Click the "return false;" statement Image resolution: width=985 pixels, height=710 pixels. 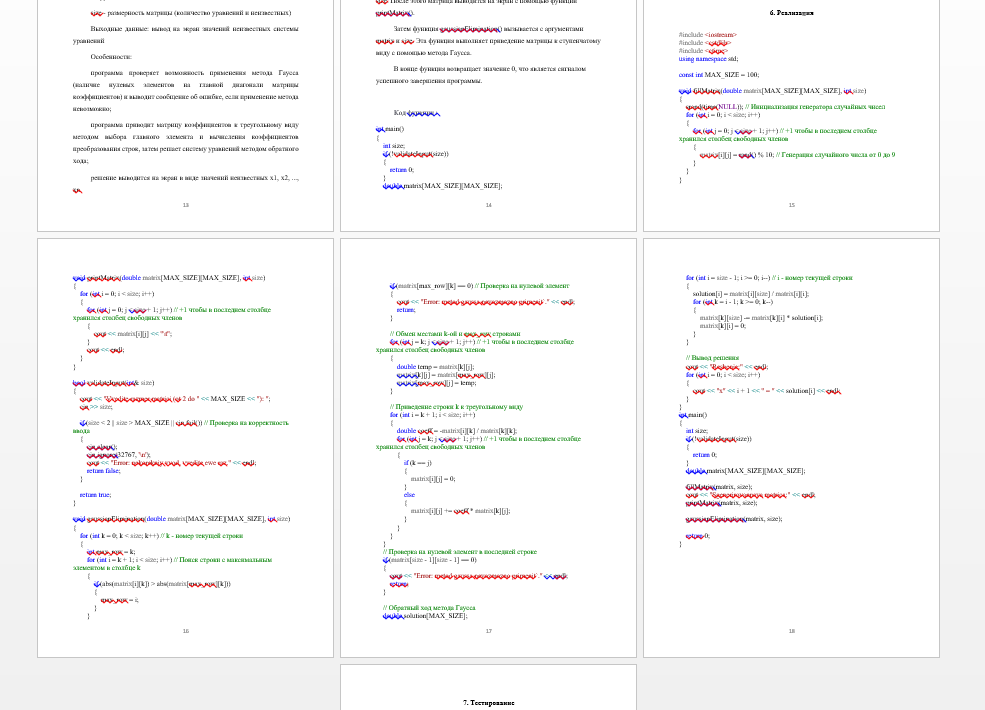(x=103, y=470)
